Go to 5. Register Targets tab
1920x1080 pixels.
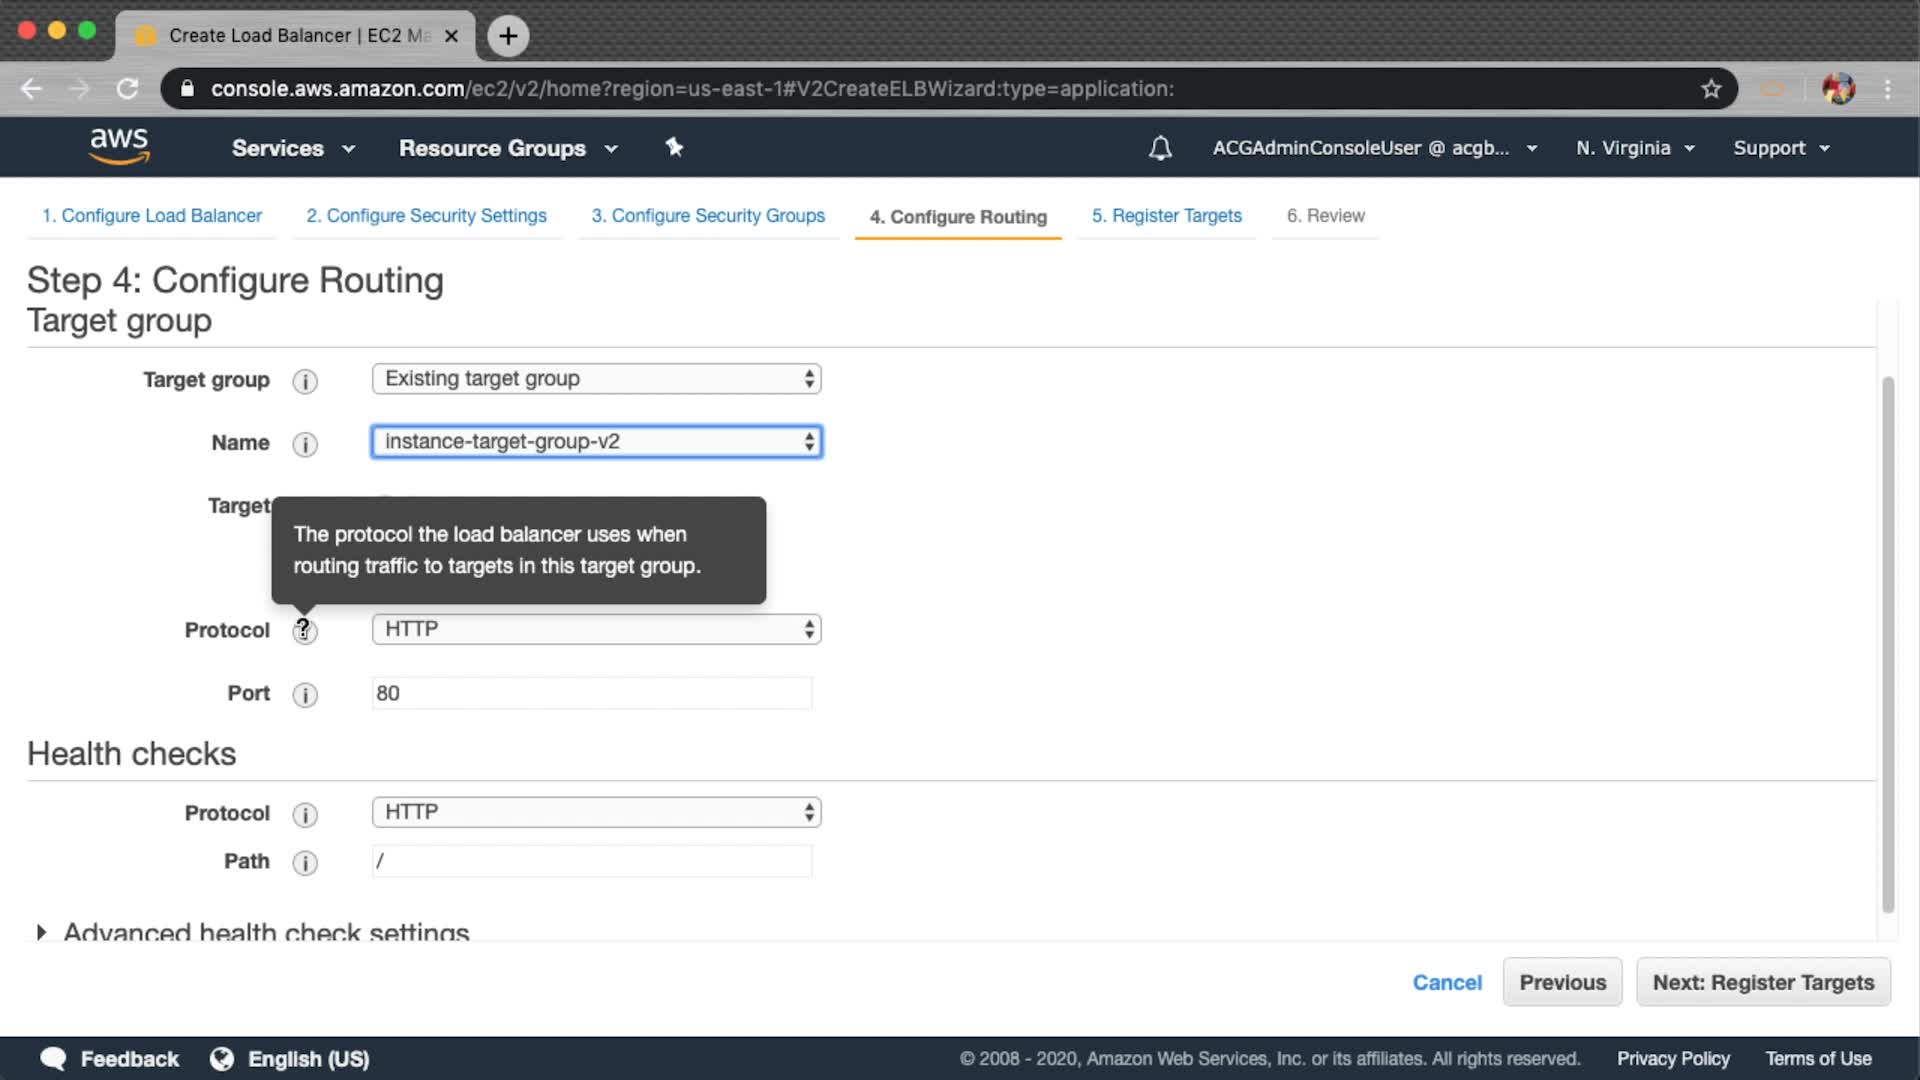coord(1166,216)
